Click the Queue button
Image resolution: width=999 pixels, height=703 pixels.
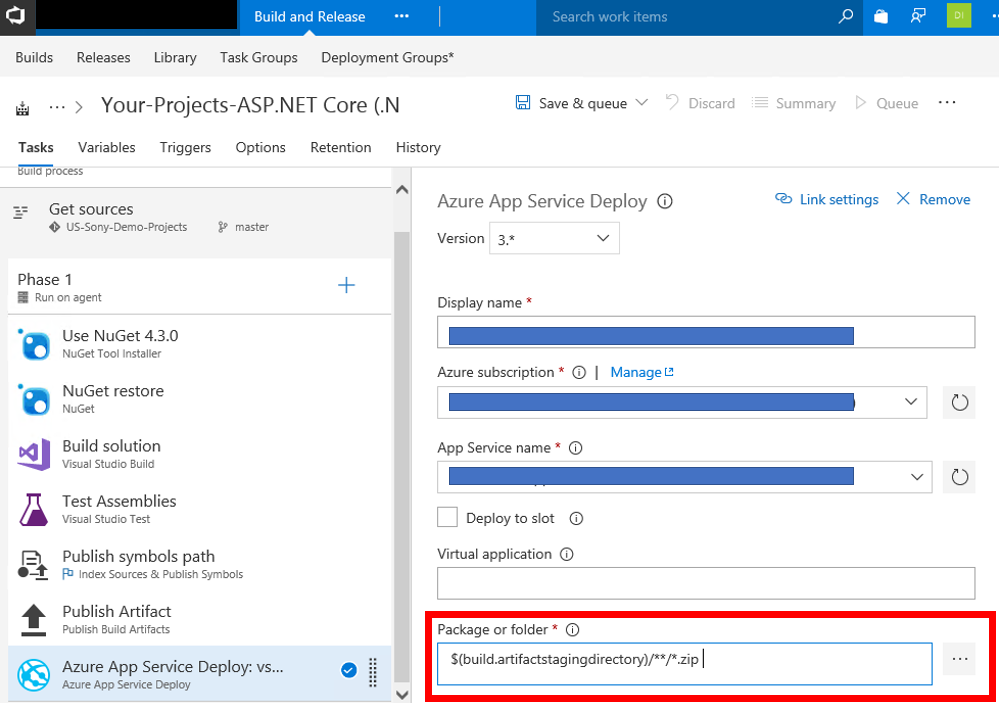886,103
